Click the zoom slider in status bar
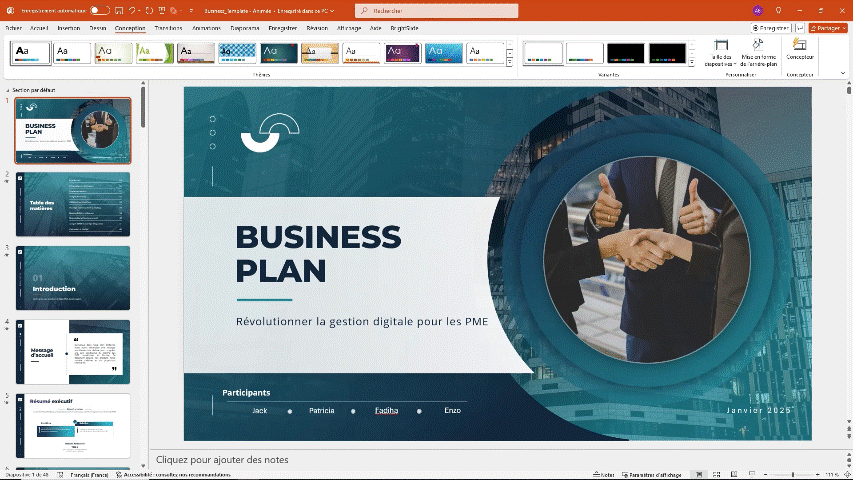Image resolution: width=853 pixels, height=480 pixels. (x=793, y=474)
